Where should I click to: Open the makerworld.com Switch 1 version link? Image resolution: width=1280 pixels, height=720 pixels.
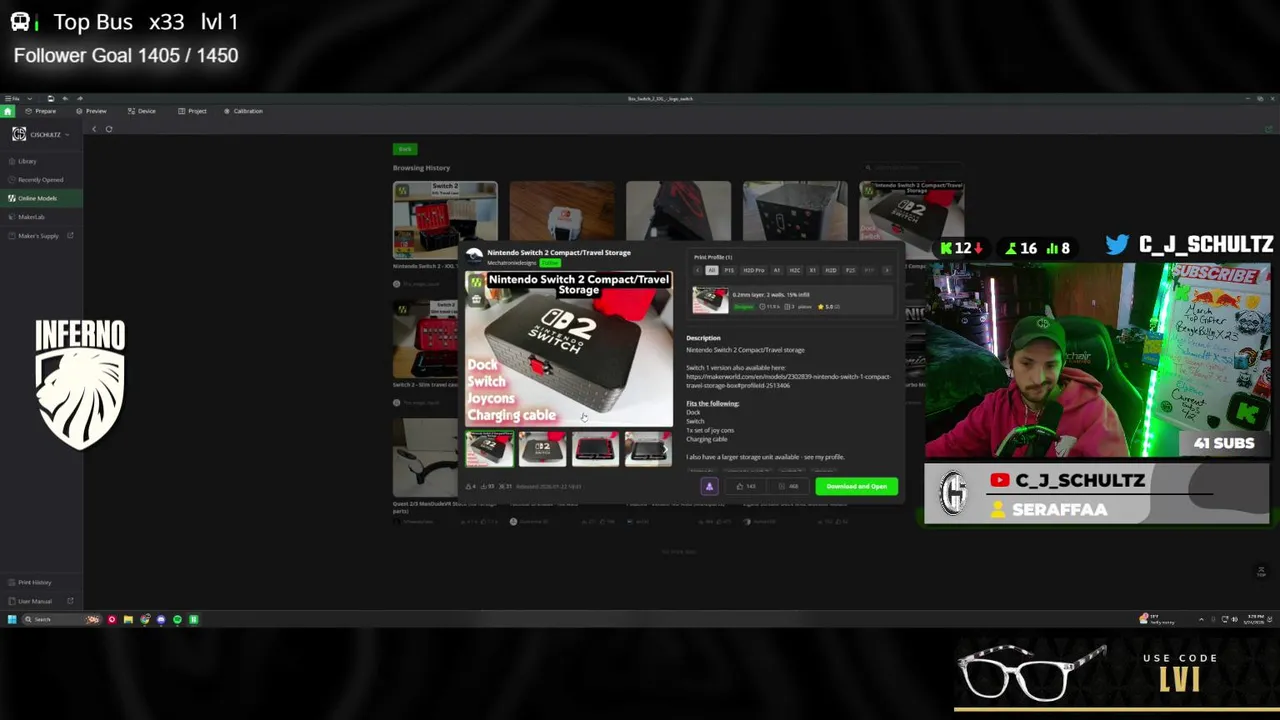(788, 381)
